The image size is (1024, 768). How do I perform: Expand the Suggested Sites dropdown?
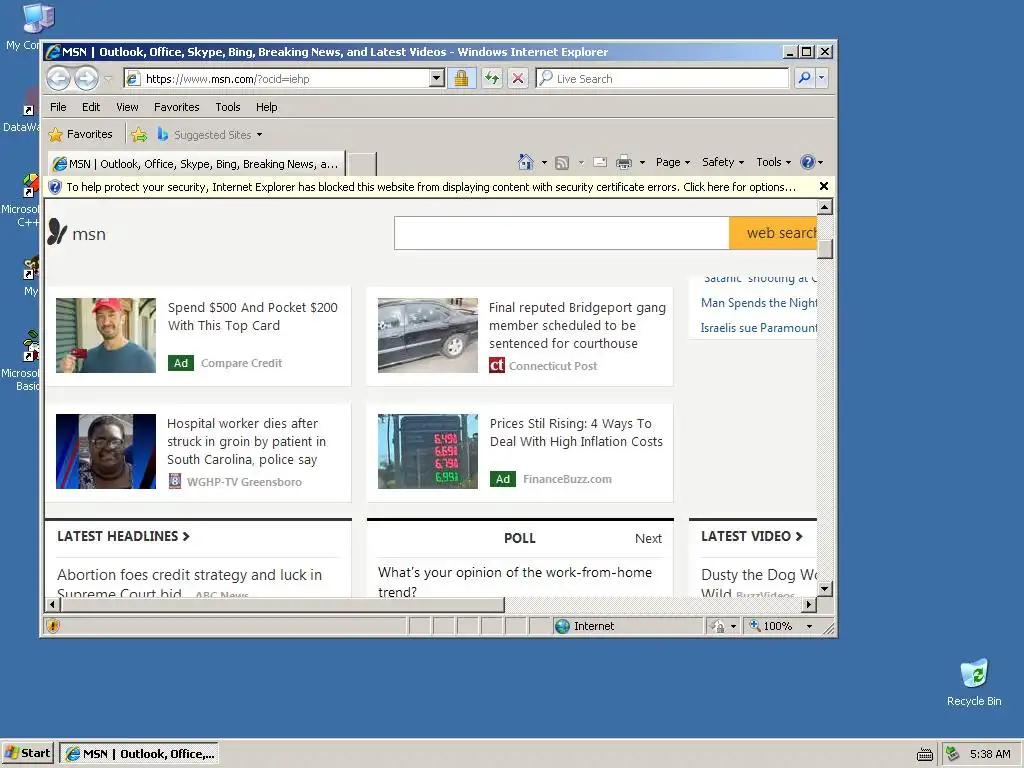click(x=259, y=135)
